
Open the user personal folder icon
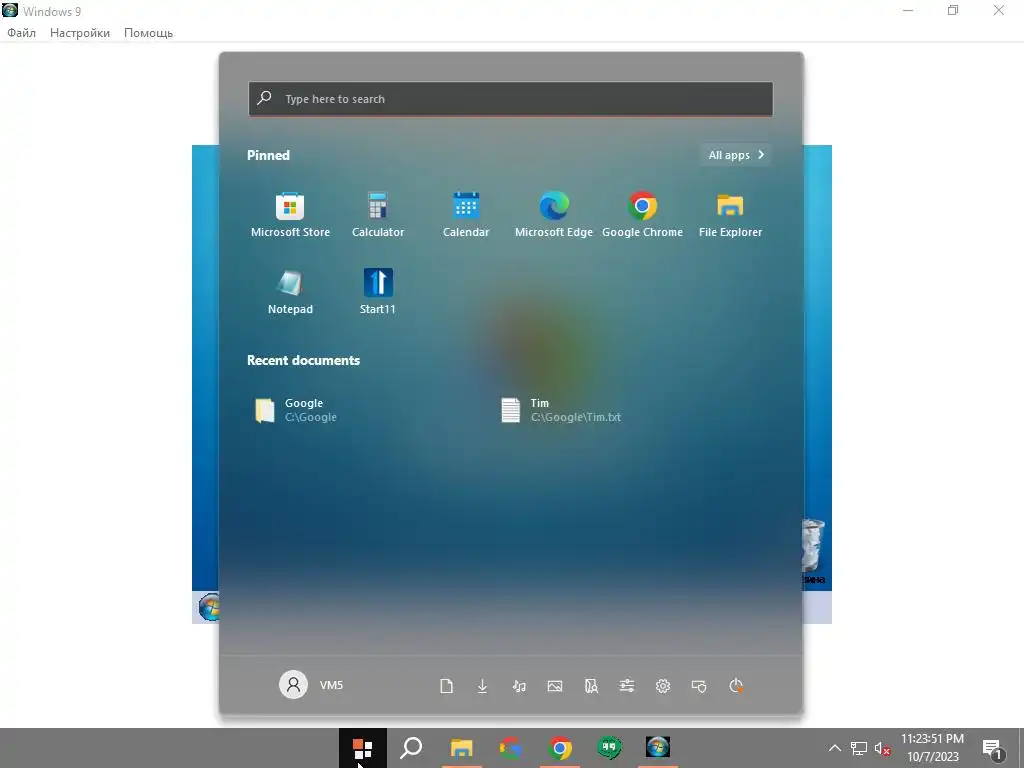pos(591,686)
